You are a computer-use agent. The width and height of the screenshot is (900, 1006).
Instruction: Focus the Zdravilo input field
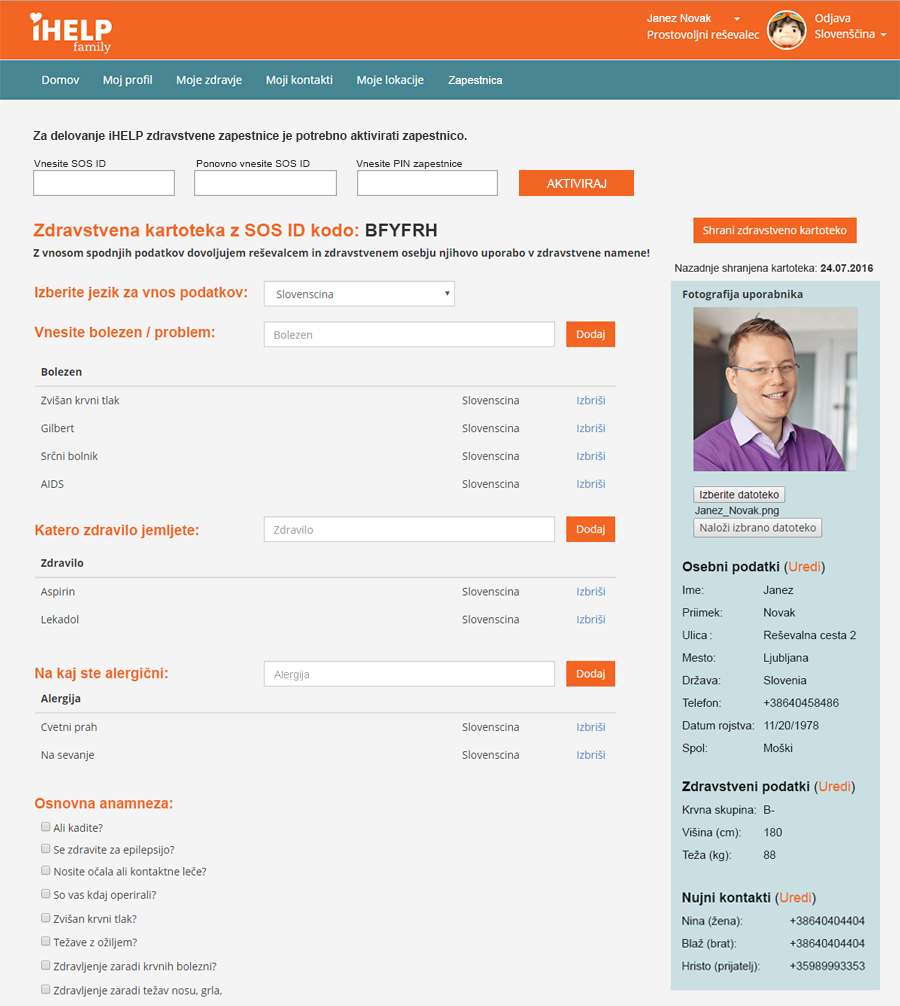point(409,529)
